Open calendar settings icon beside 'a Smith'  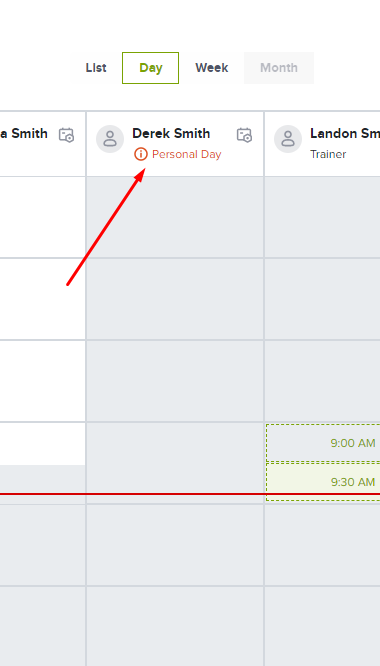coord(66,135)
